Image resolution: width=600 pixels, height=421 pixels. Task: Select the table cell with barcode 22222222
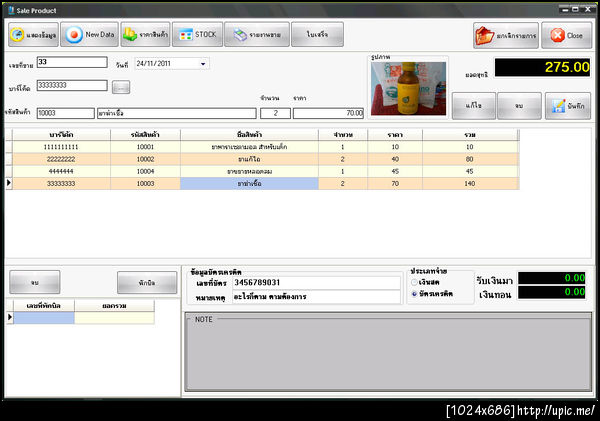click(x=61, y=159)
